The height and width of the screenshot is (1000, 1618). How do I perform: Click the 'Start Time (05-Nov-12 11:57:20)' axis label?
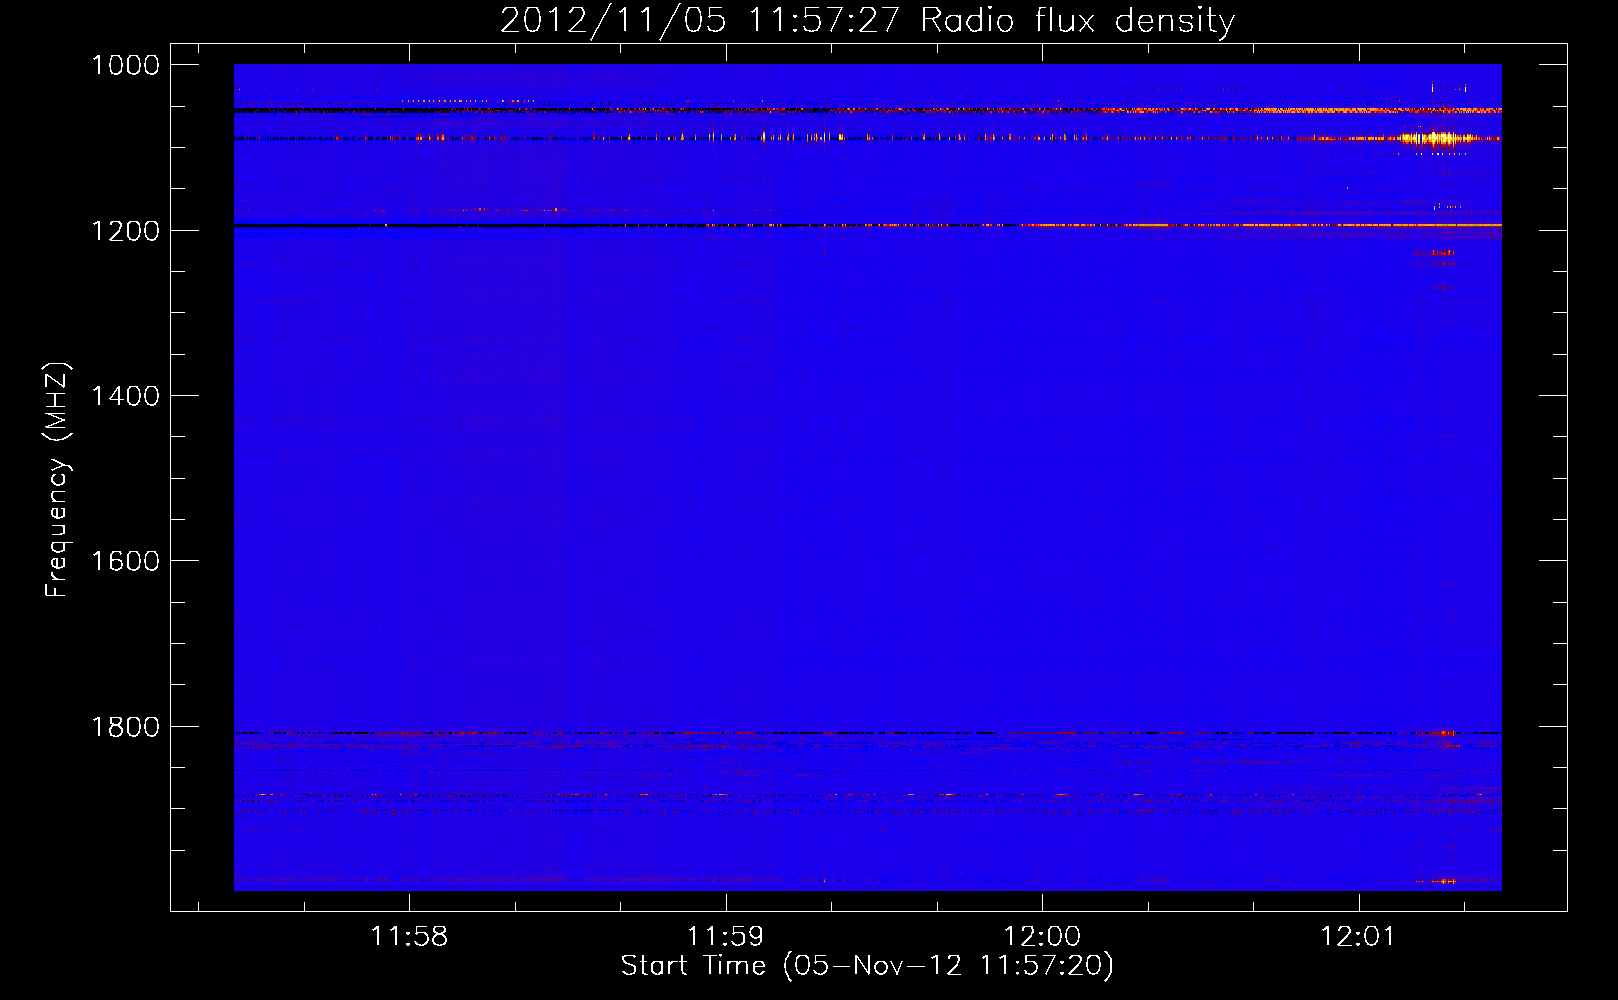(x=867, y=965)
